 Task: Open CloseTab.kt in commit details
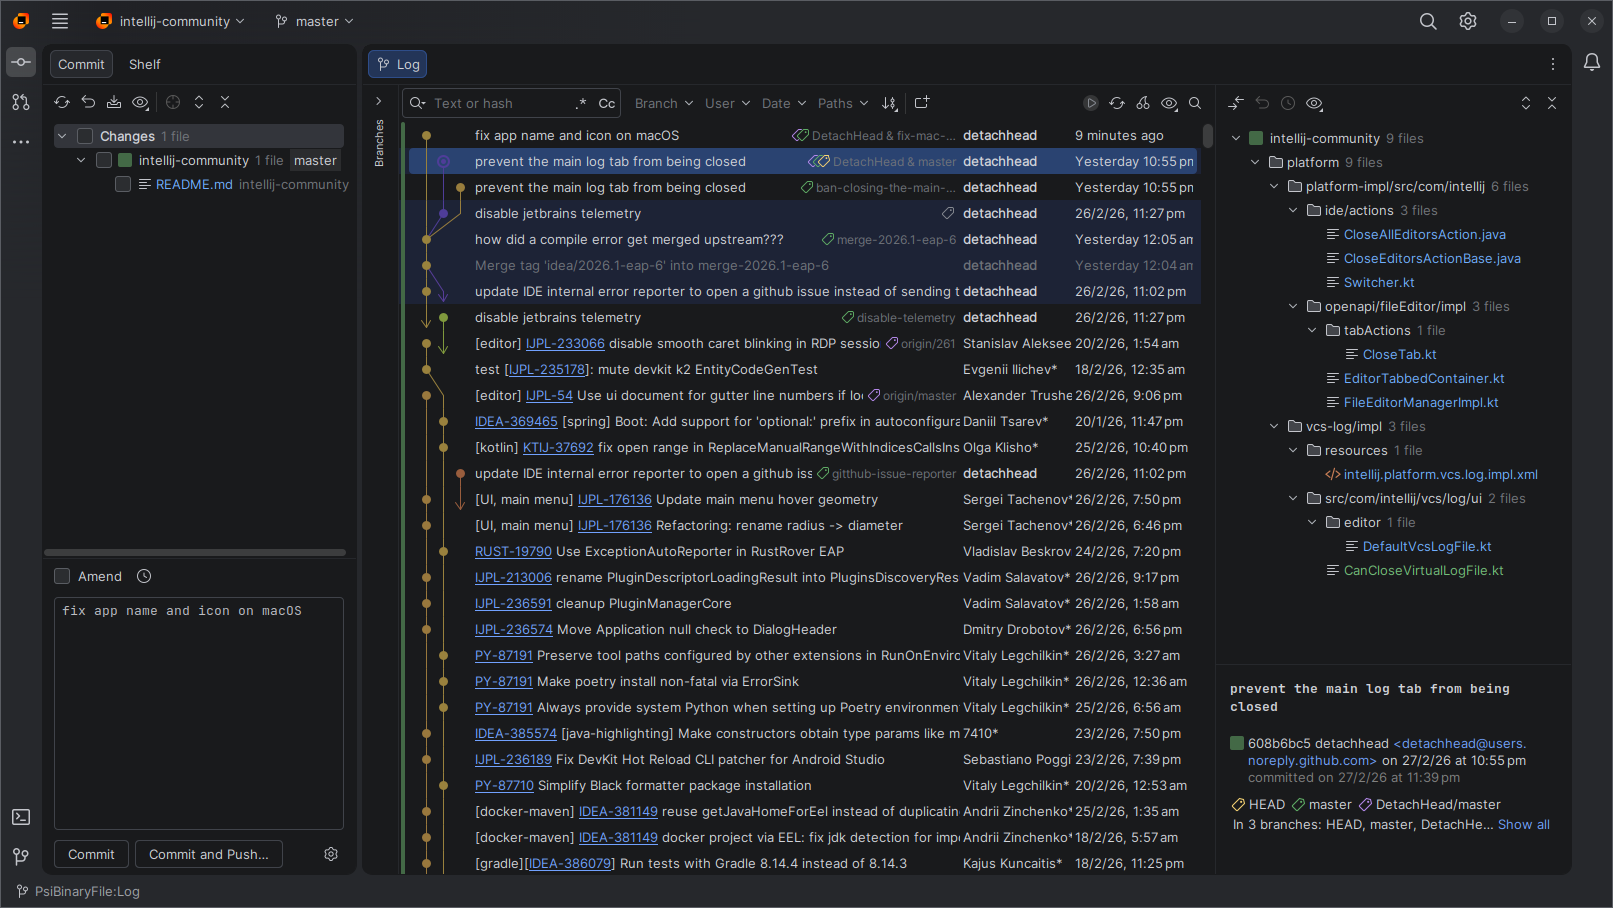pos(1399,354)
